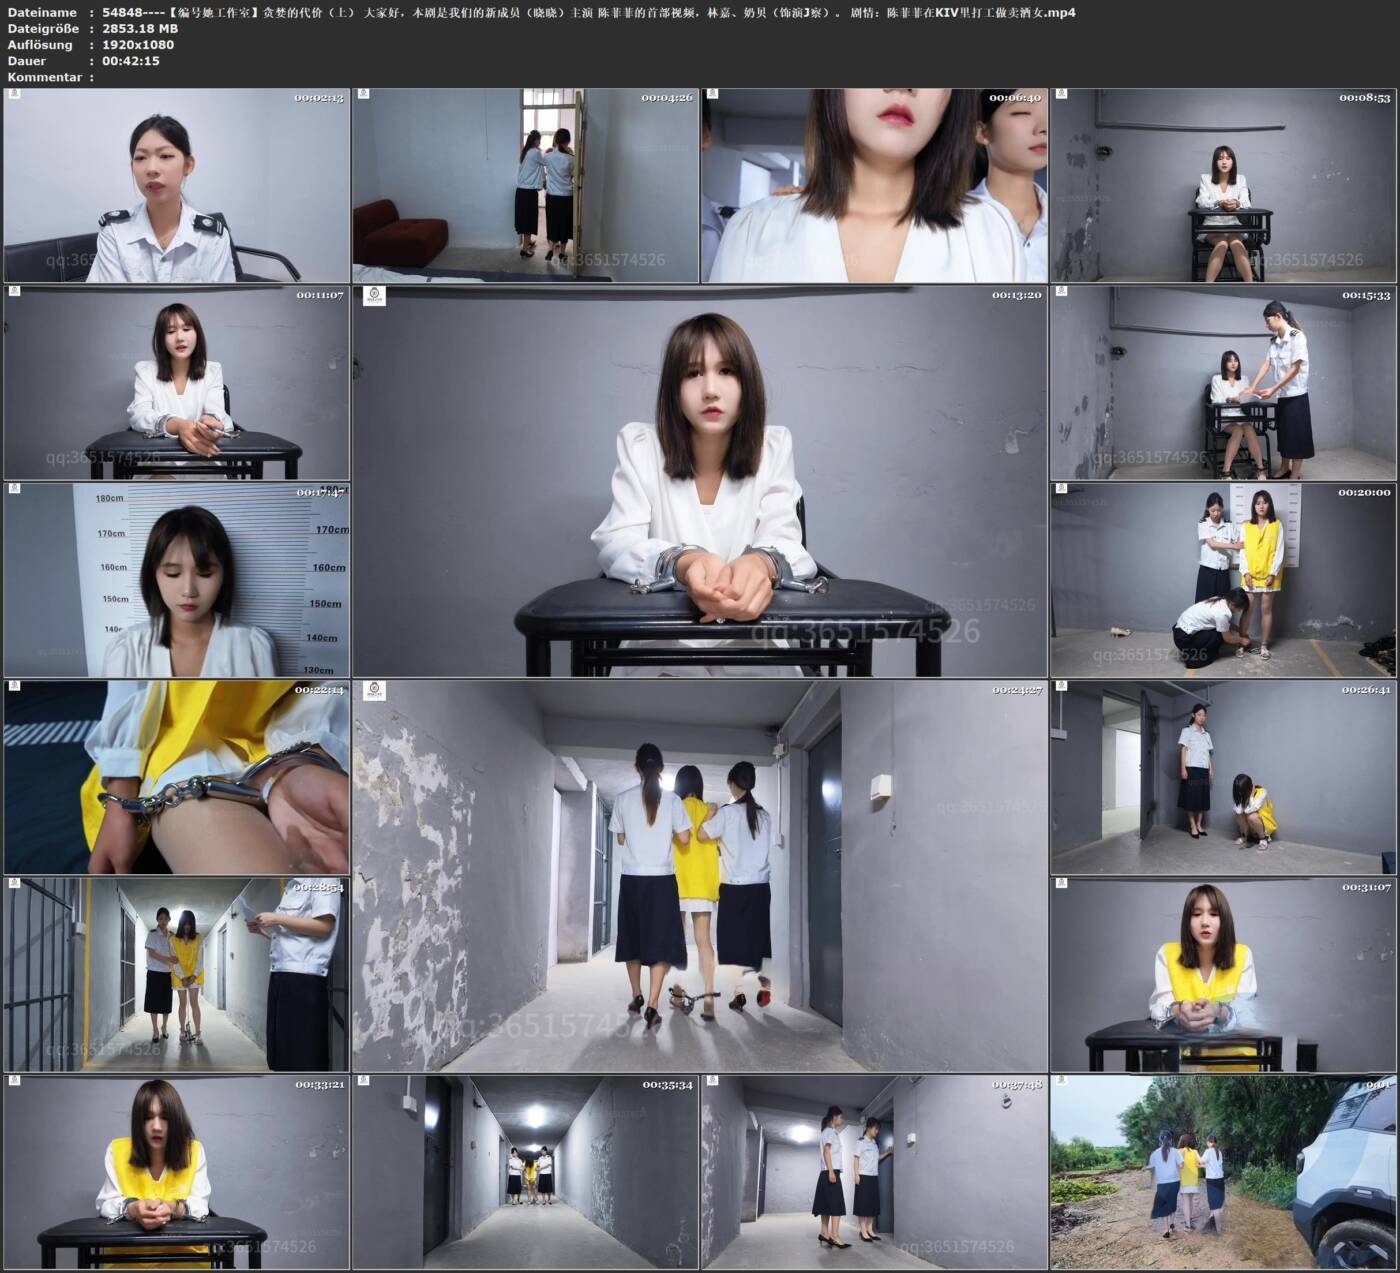The image size is (1400, 1273).
Task: Click the file size value 2853.18 MB
Action: 140,29
